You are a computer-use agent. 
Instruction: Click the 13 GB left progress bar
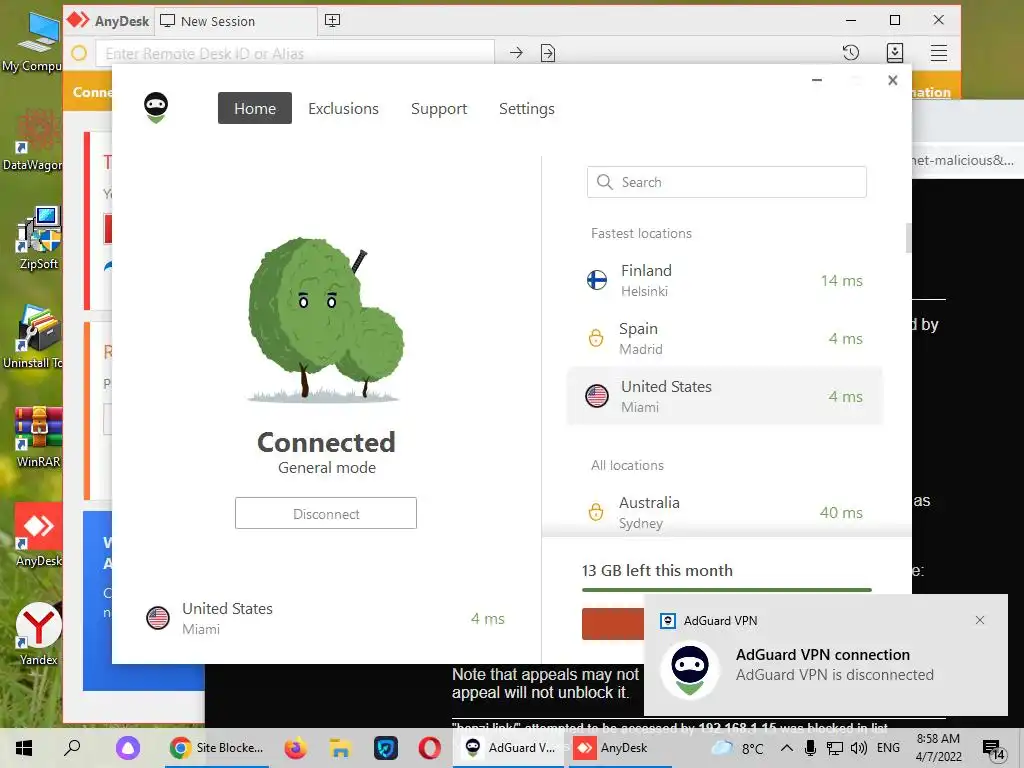[x=726, y=589]
